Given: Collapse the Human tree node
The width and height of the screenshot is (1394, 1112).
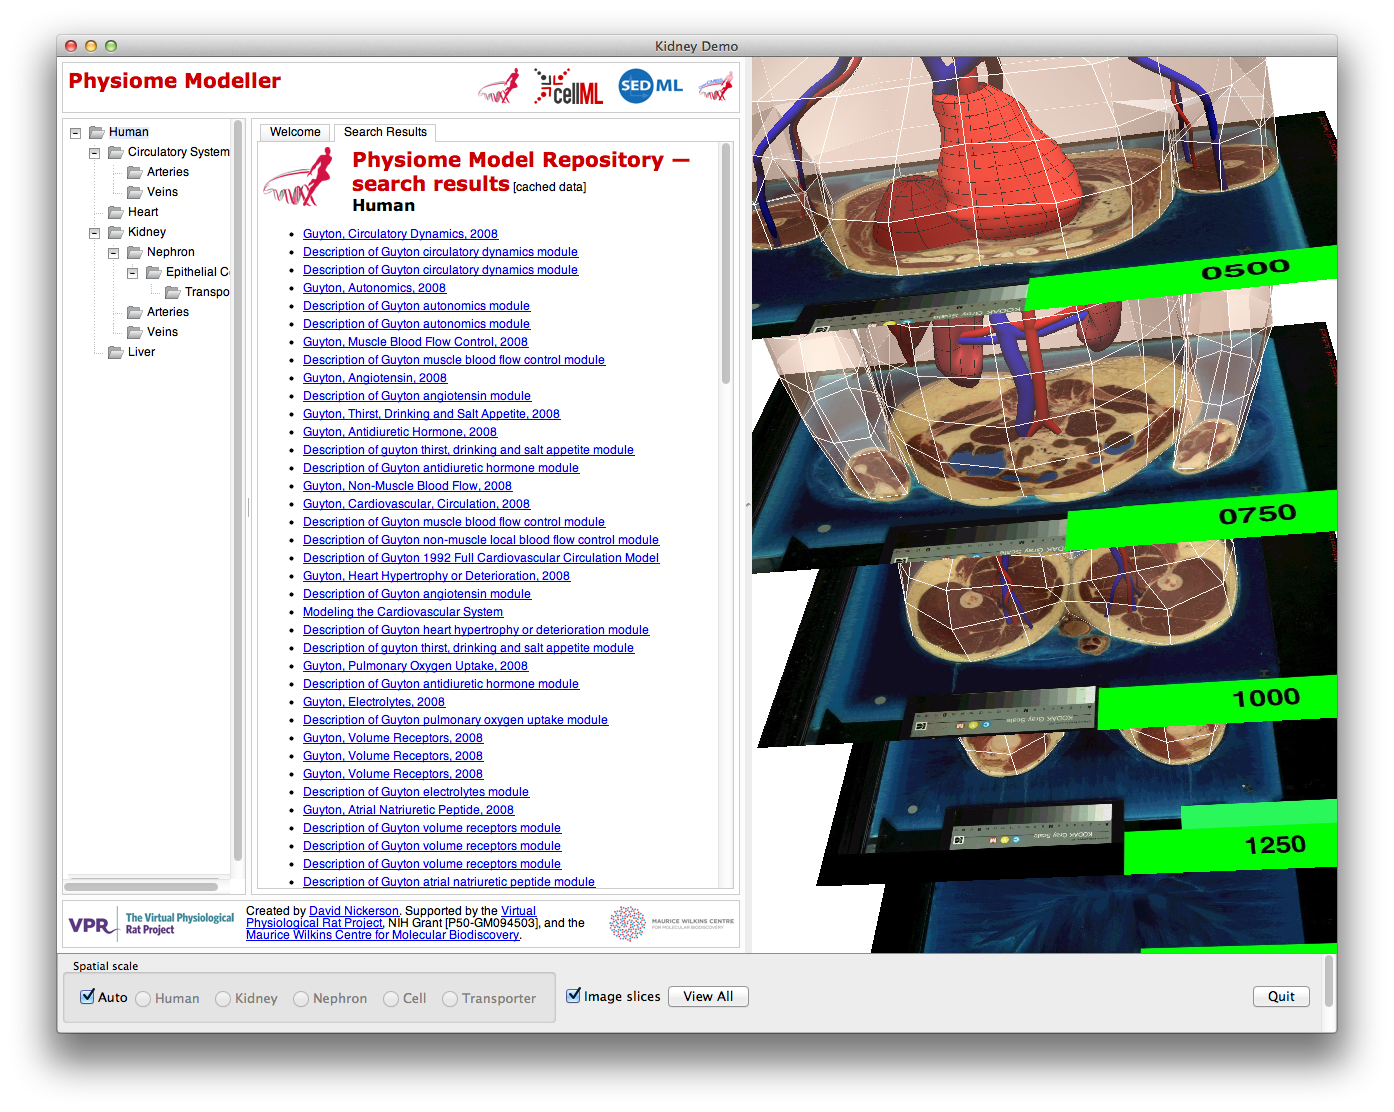Looking at the screenshot, I should pyautogui.click(x=75, y=132).
